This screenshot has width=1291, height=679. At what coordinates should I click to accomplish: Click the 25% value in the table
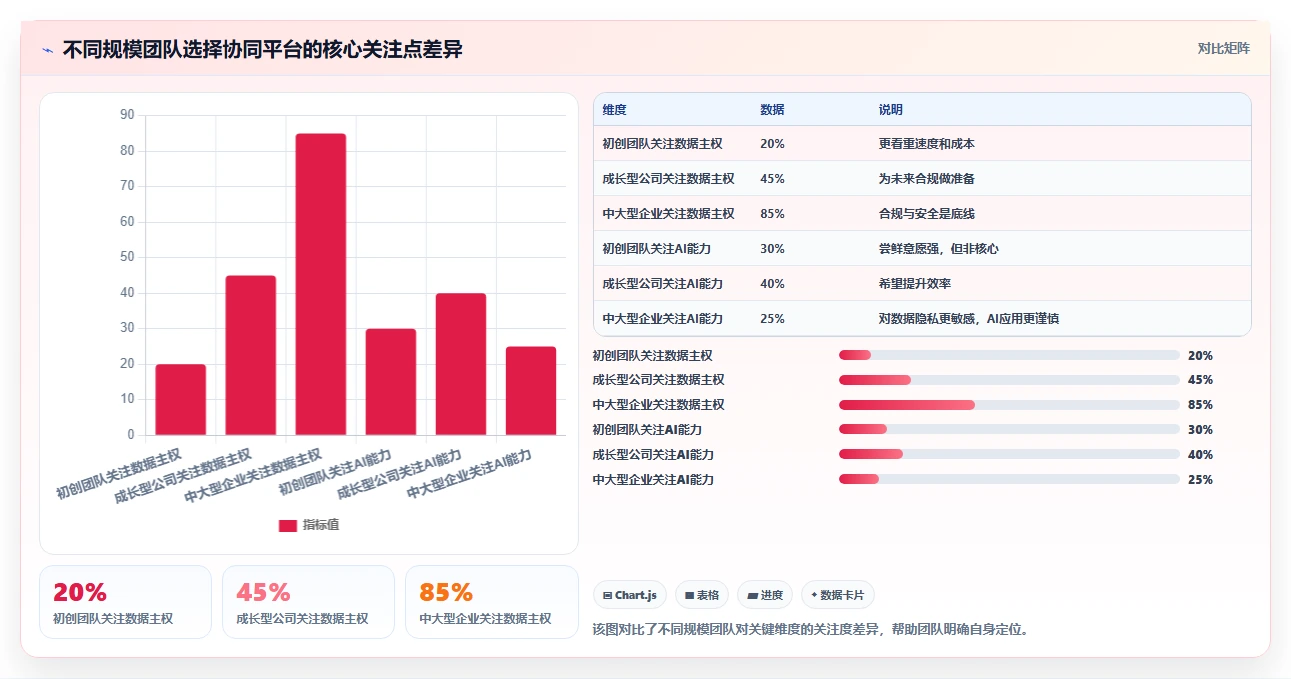pyautogui.click(x=772, y=319)
